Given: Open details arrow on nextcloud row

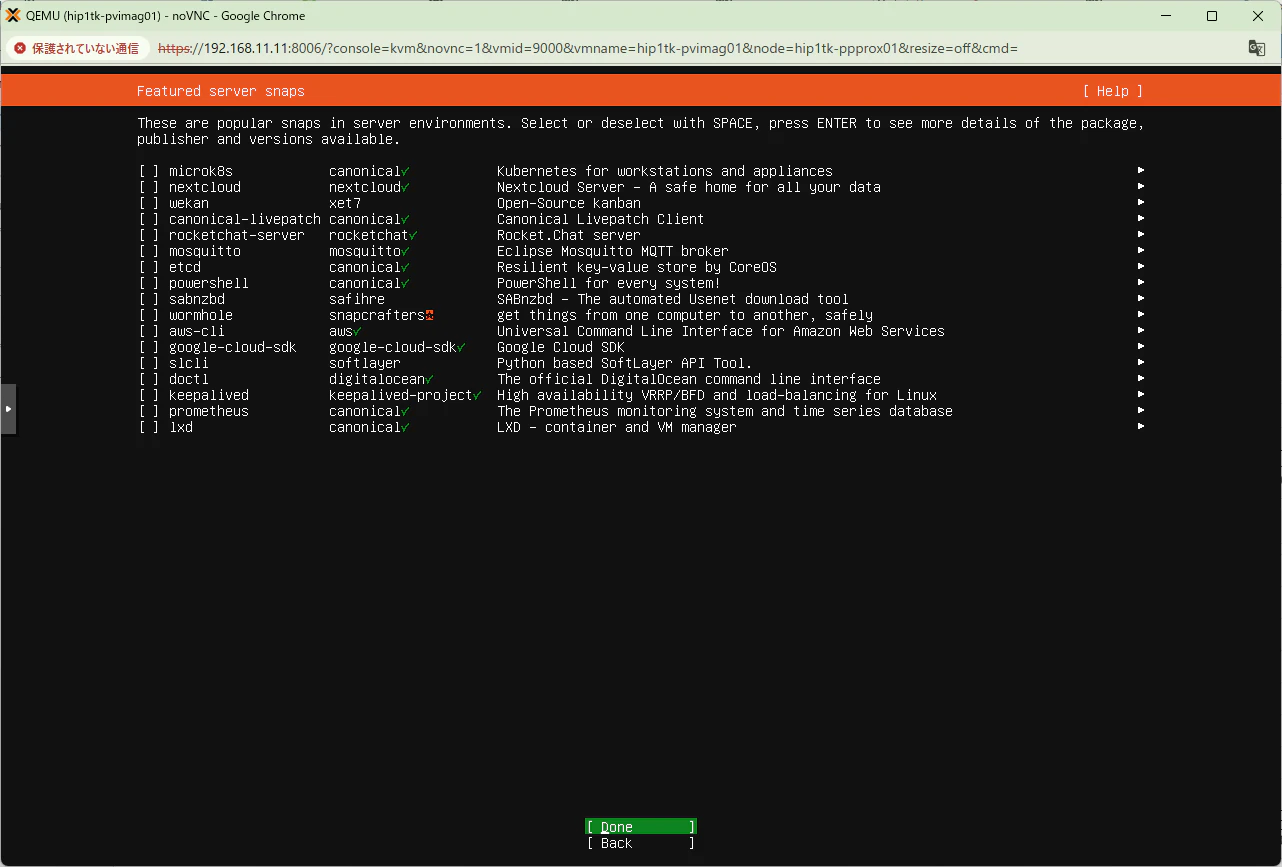Looking at the screenshot, I should pyautogui.click(x=1141, y=187).
